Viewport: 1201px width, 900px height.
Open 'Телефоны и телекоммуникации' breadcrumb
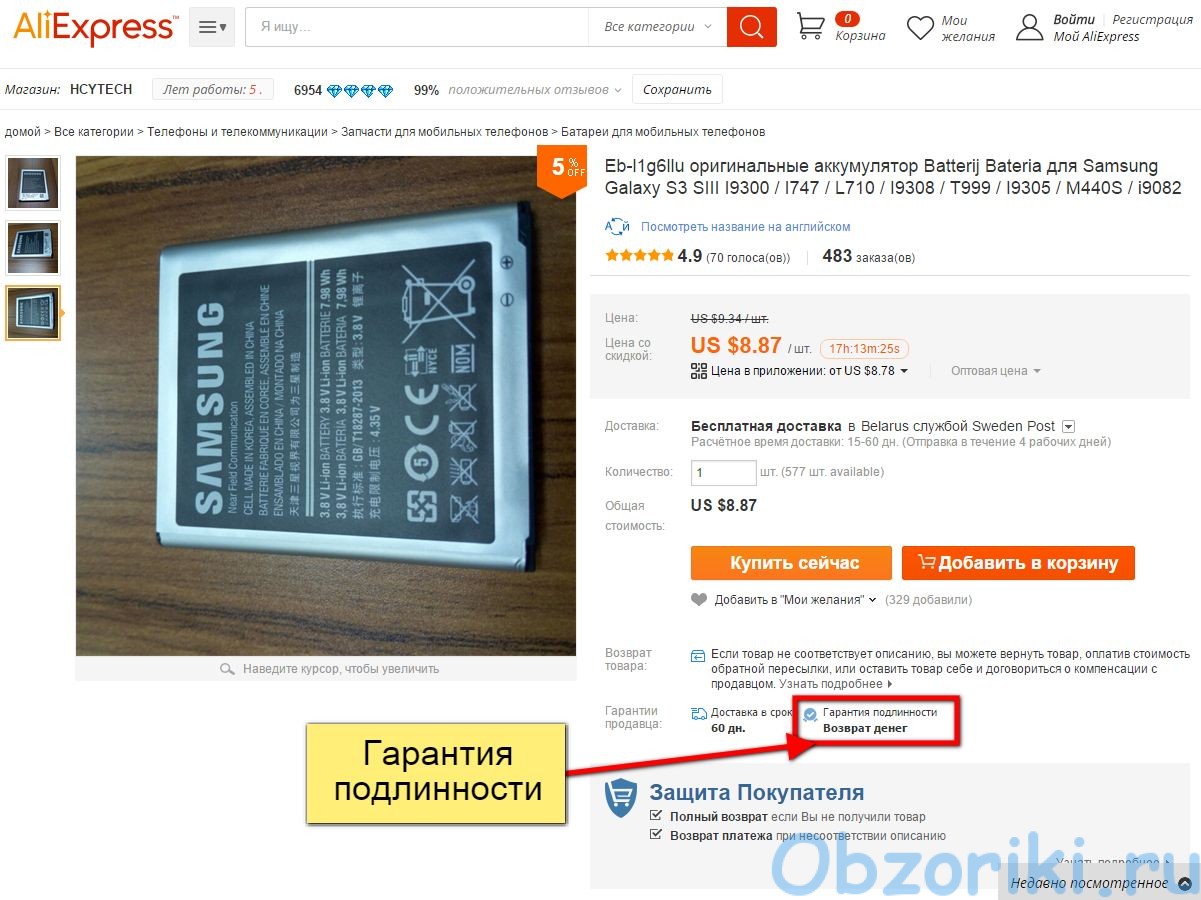(x=237, y=132)
